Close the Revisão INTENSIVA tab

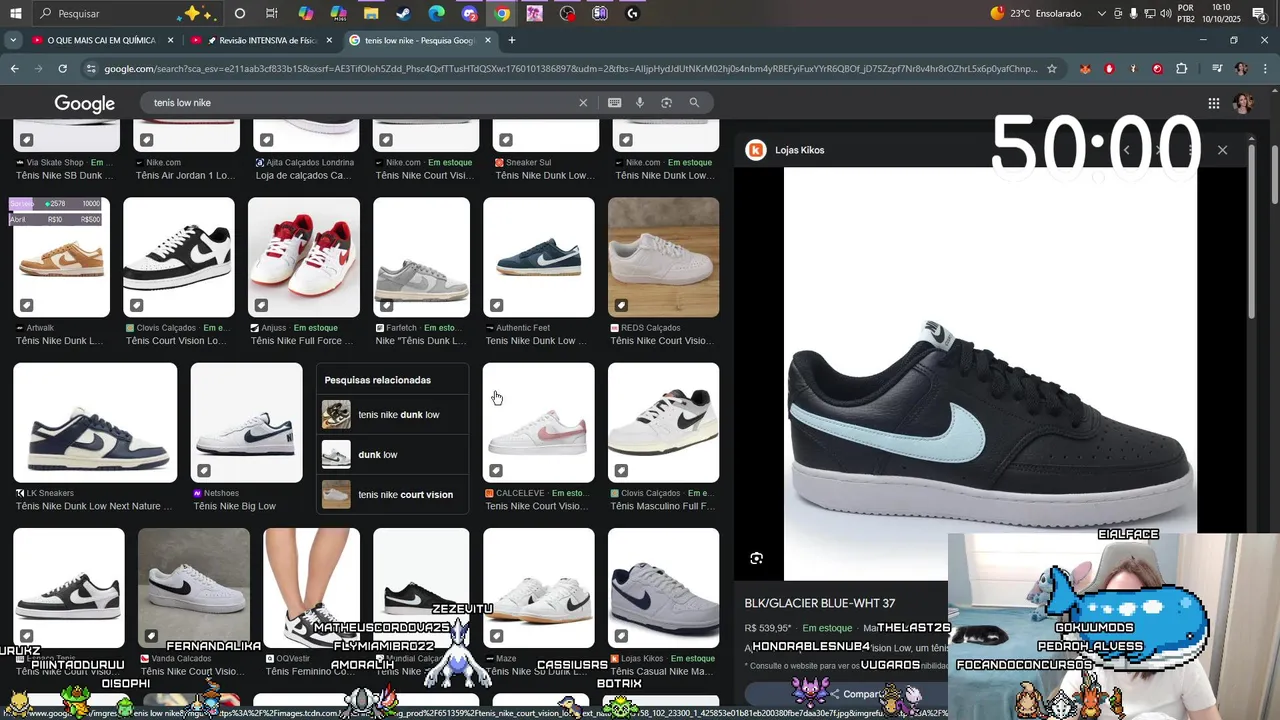[x=329, y=40]
